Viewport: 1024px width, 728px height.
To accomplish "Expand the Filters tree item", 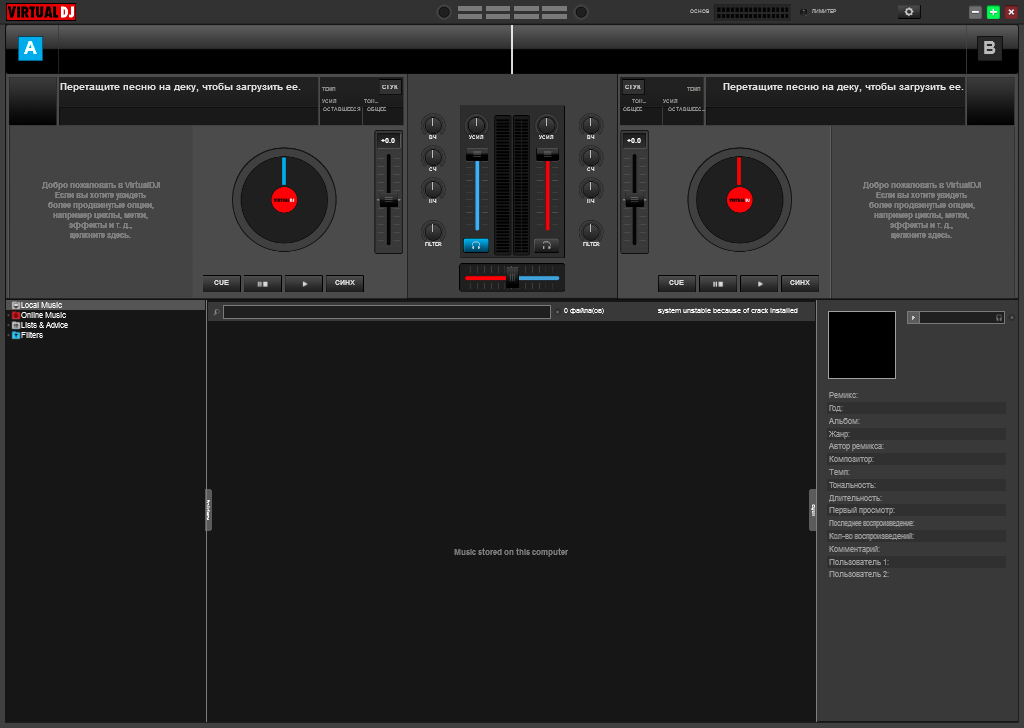I will tap(8, 335).
